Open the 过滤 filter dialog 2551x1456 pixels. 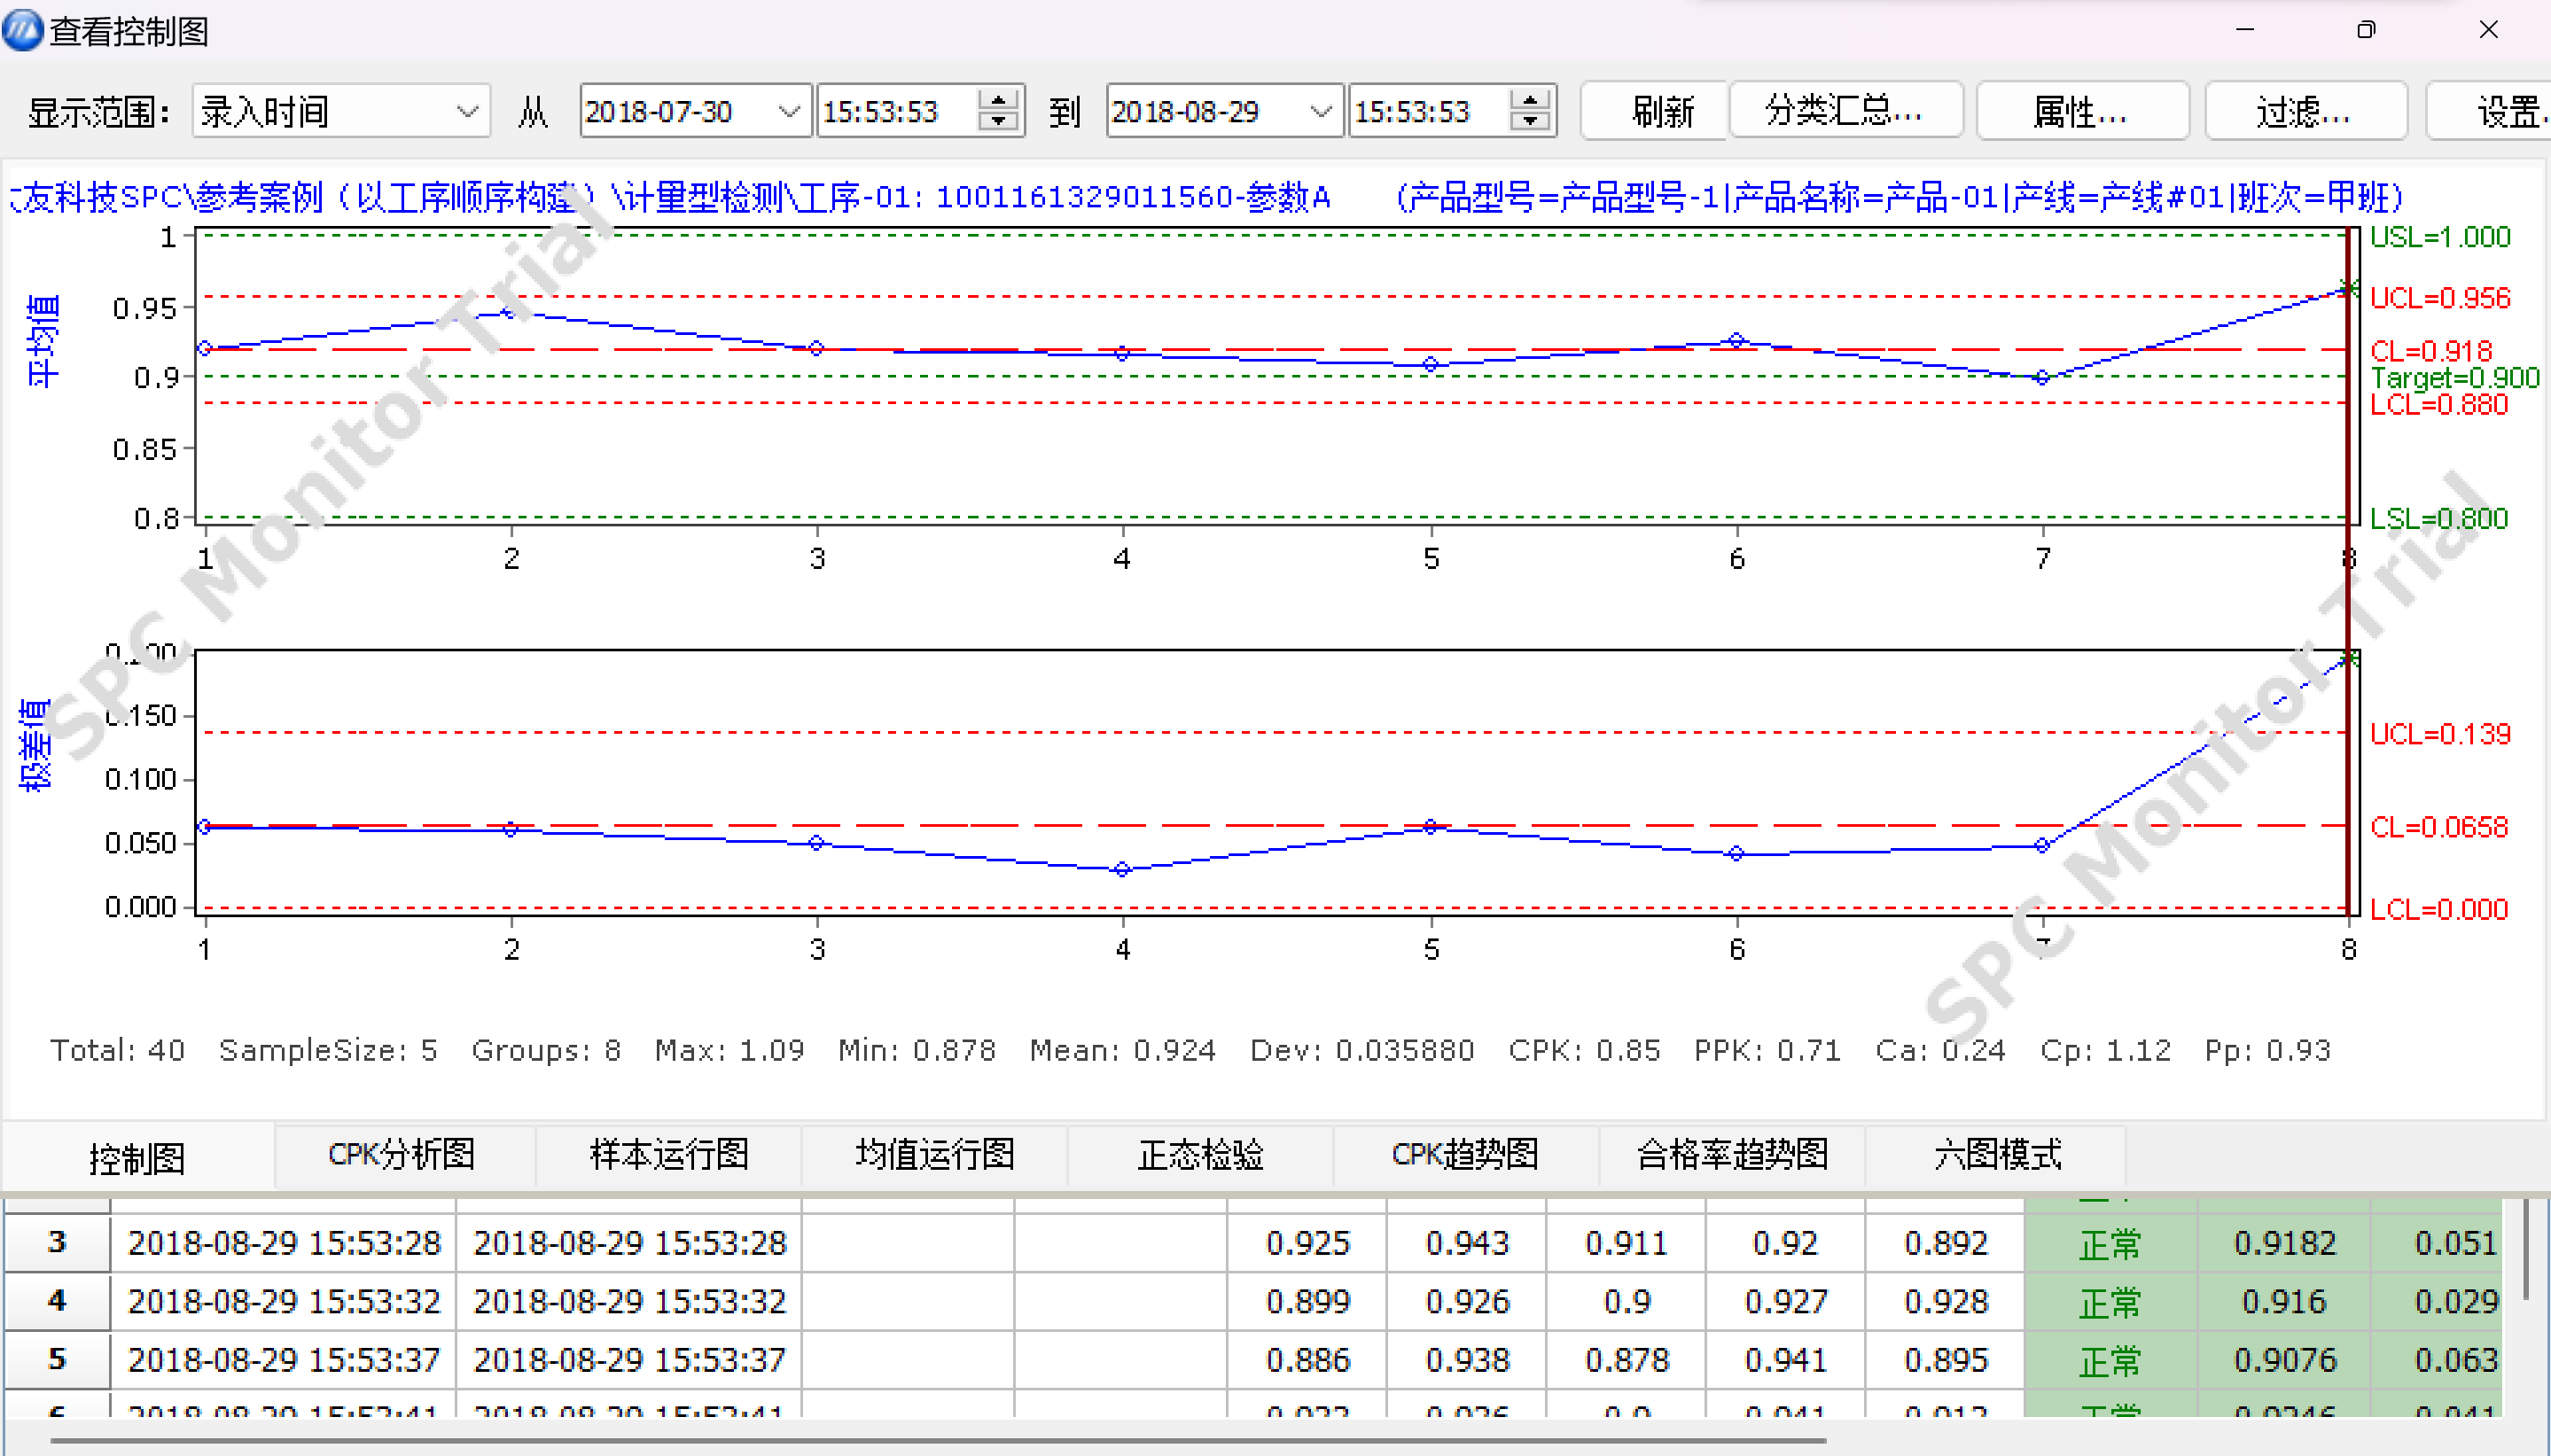(x=2304, y=110)
